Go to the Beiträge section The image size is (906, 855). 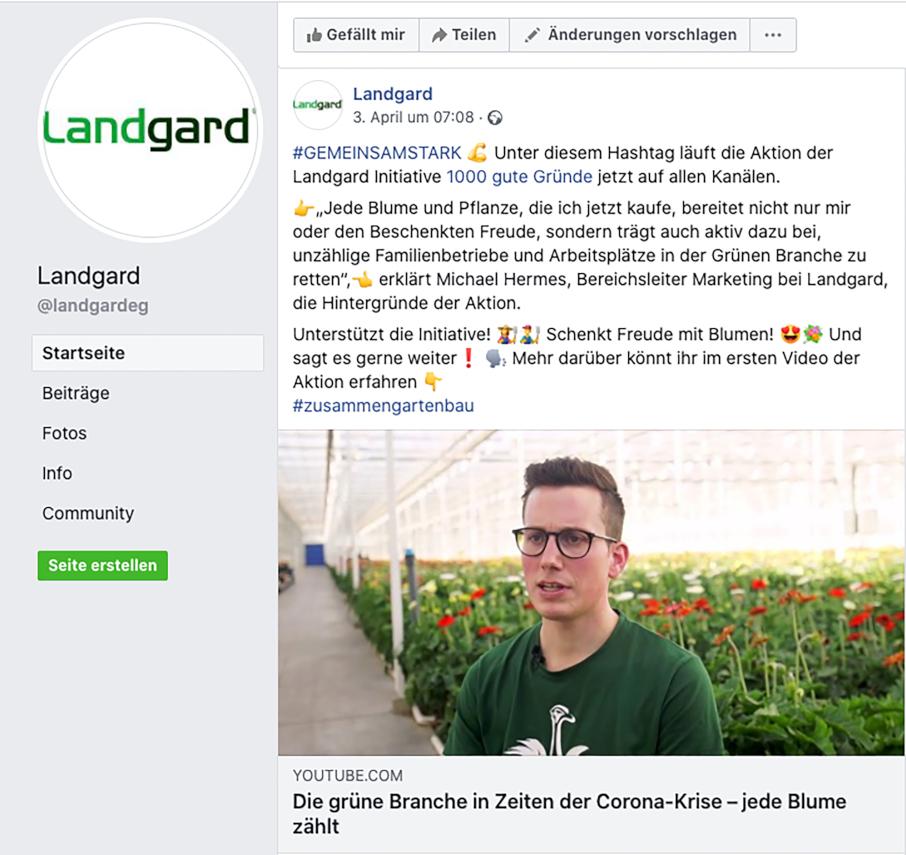76,393
